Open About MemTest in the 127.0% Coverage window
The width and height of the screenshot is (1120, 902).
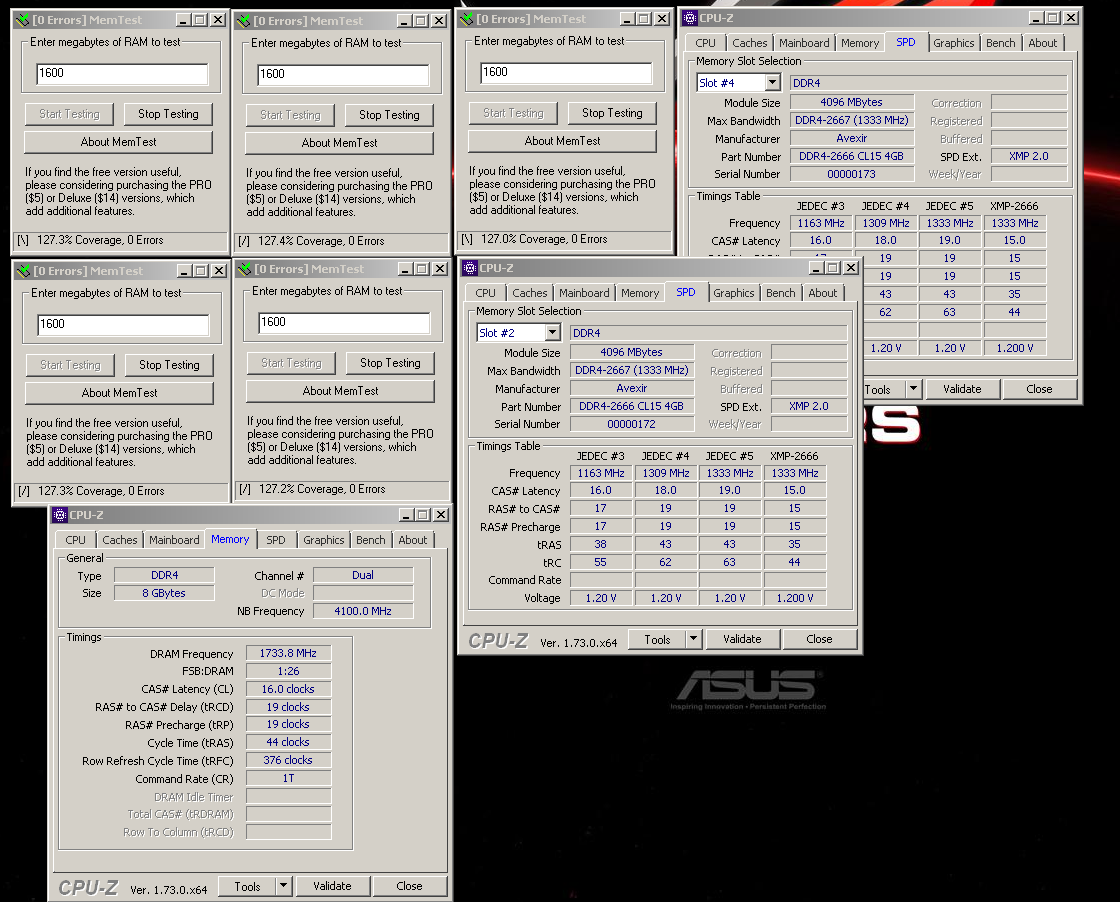tap(562, 141)
